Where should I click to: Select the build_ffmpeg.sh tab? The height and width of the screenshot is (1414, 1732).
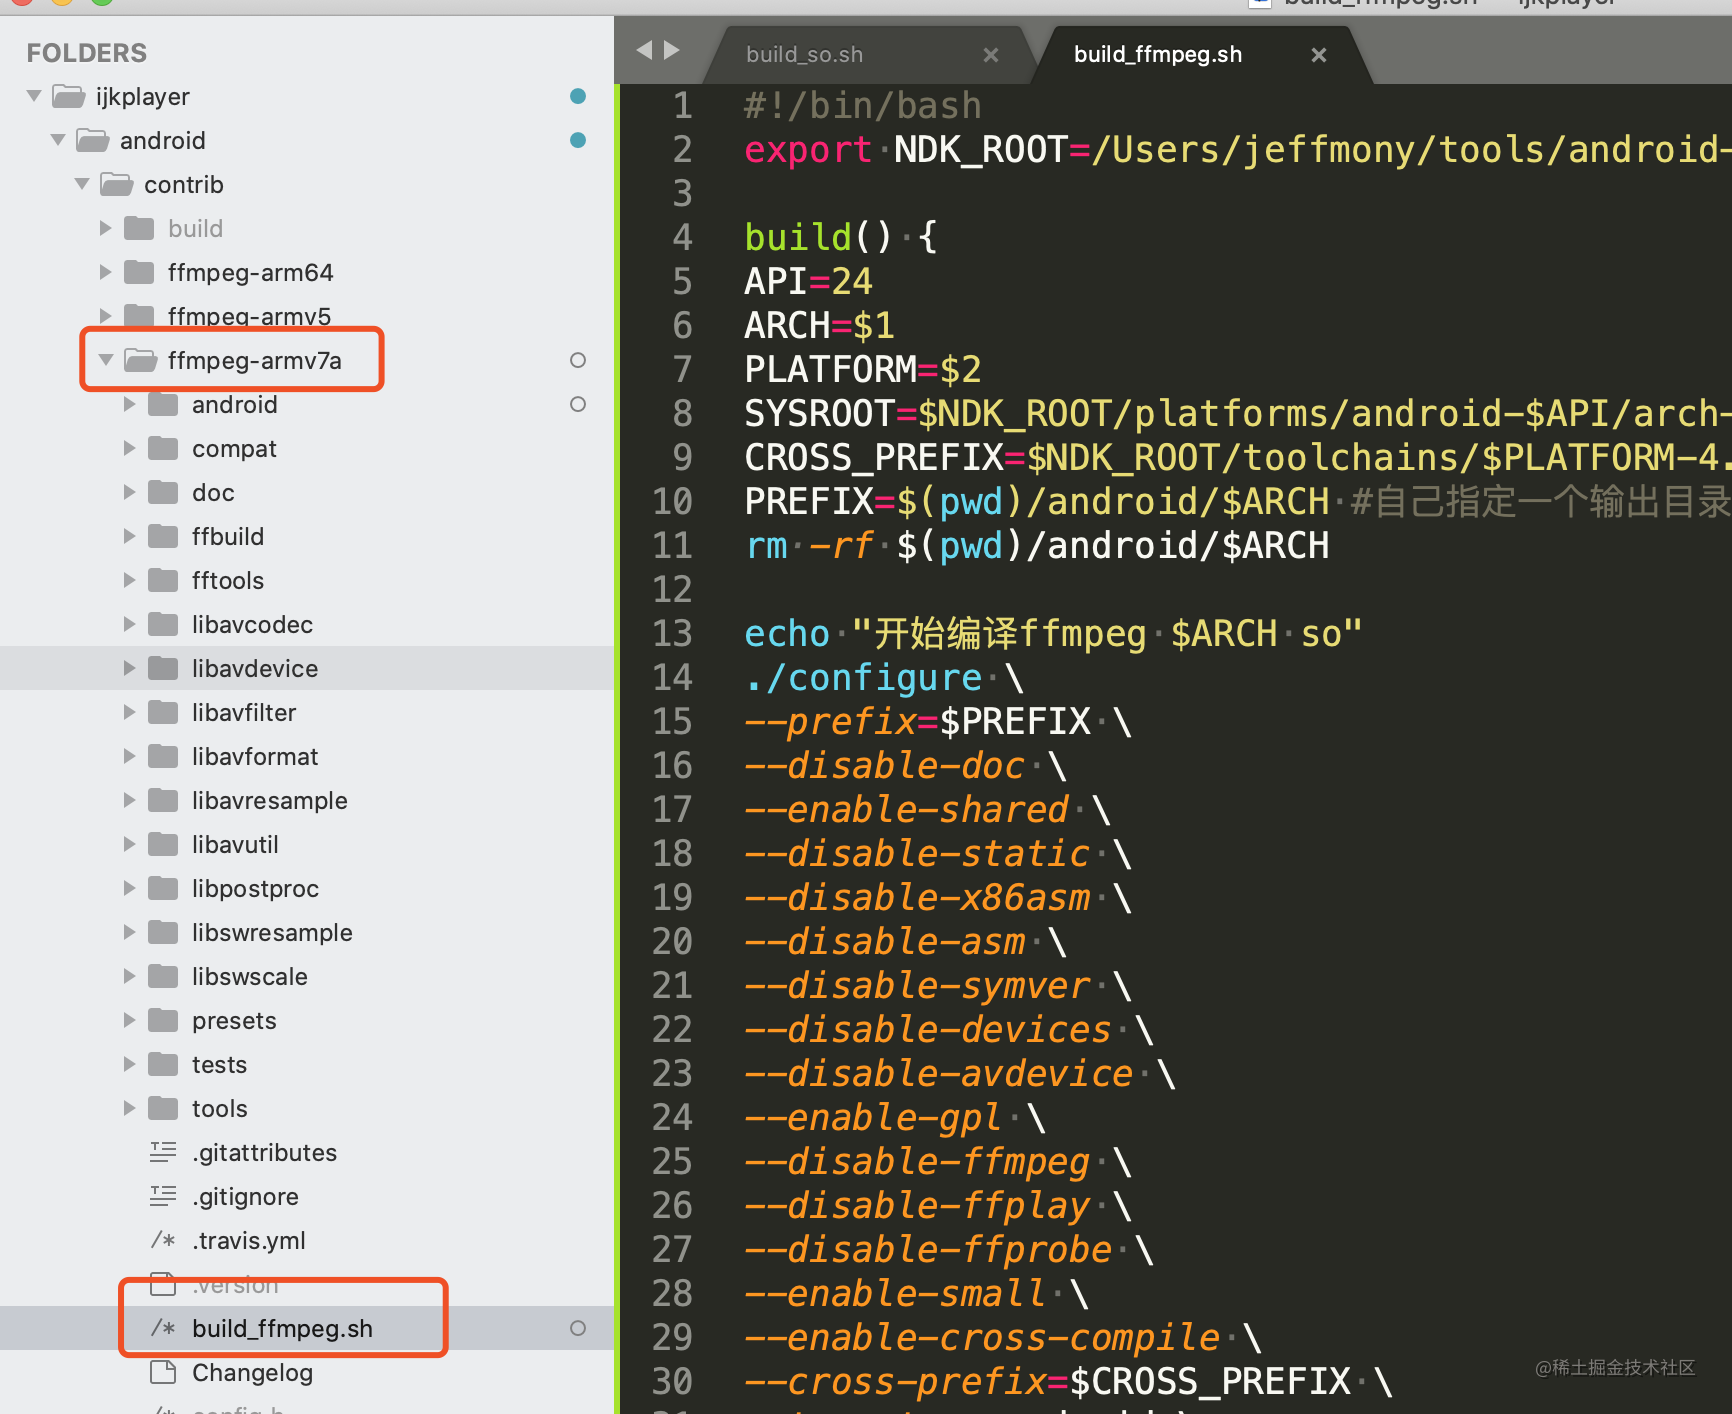[1157, 54]
